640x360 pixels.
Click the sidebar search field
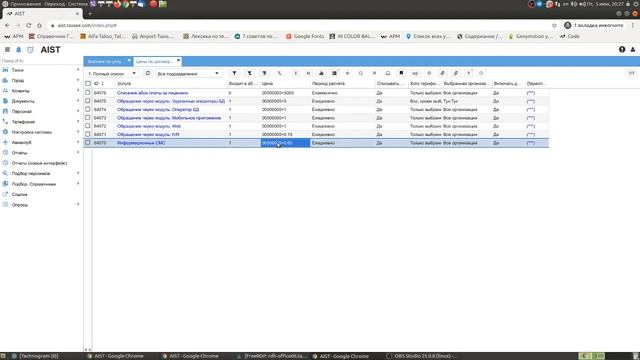[41, 61]
